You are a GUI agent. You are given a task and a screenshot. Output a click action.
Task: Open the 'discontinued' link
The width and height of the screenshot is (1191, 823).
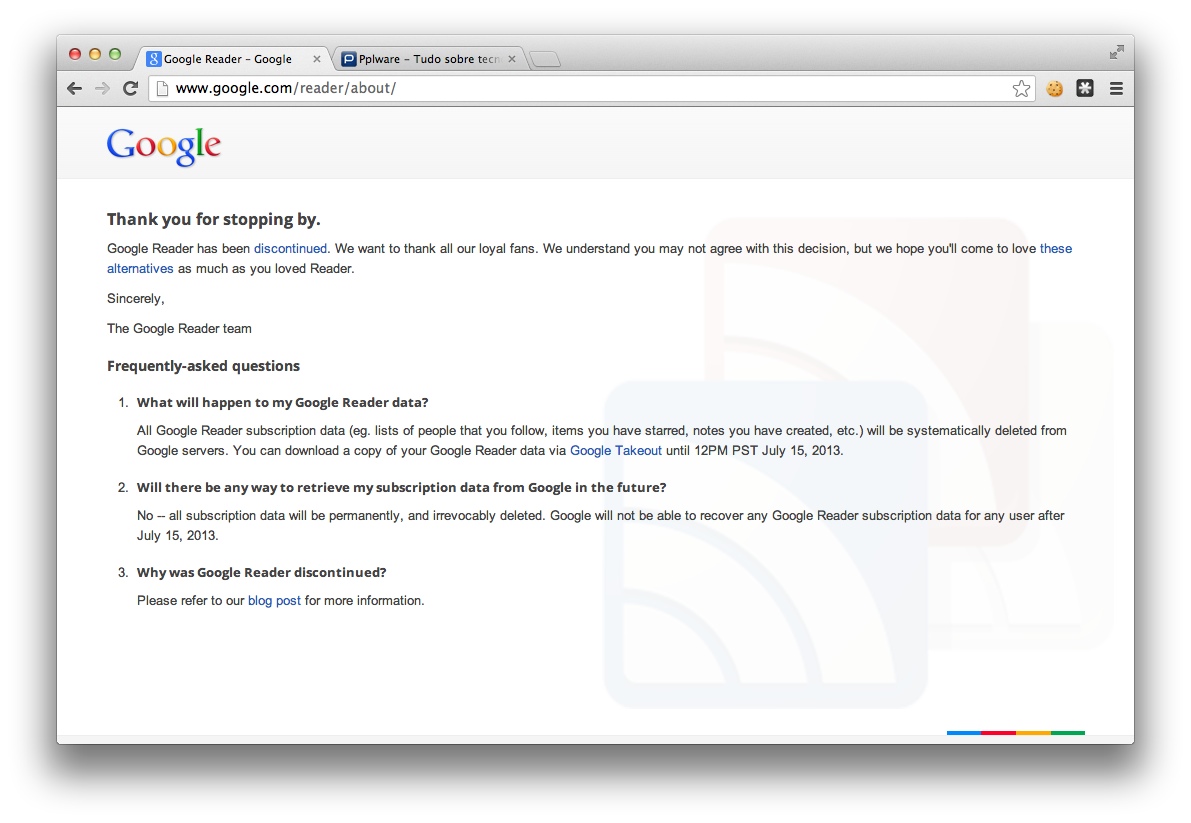290,248
